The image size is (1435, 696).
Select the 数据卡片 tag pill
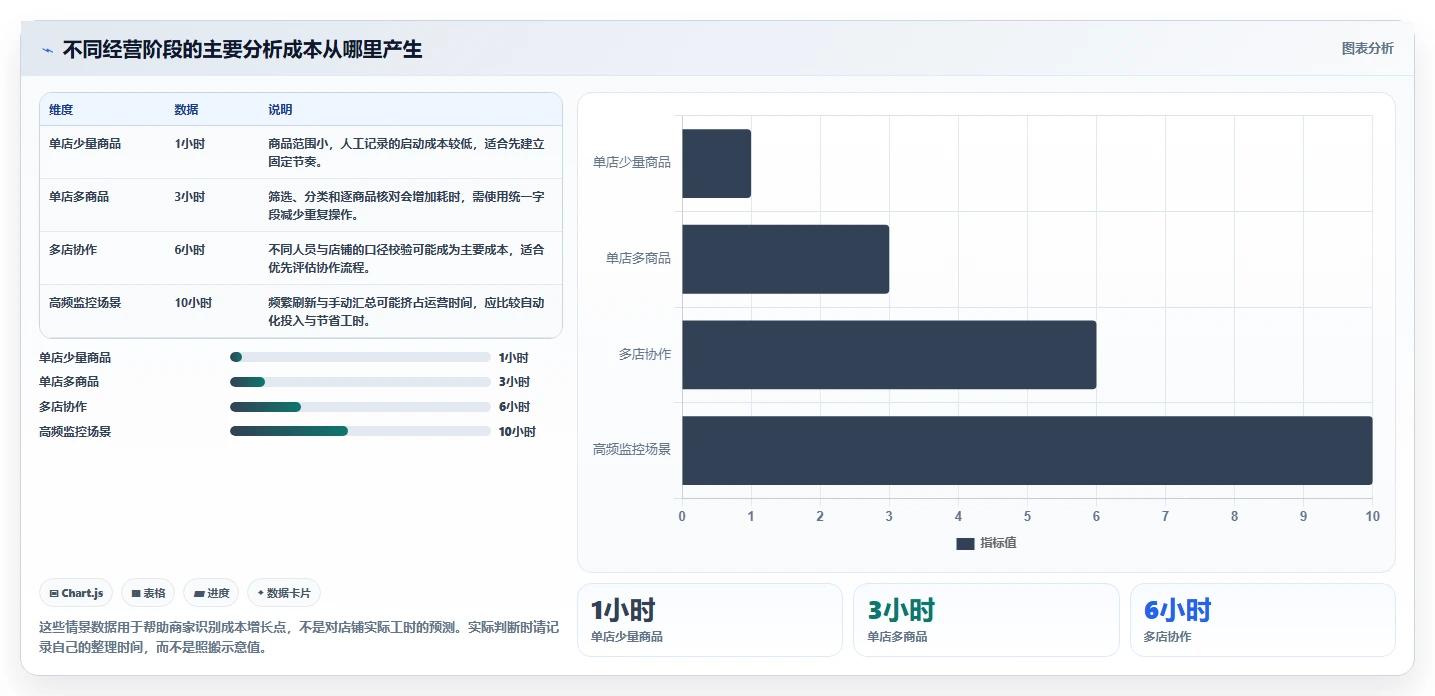tap(284, 593)
